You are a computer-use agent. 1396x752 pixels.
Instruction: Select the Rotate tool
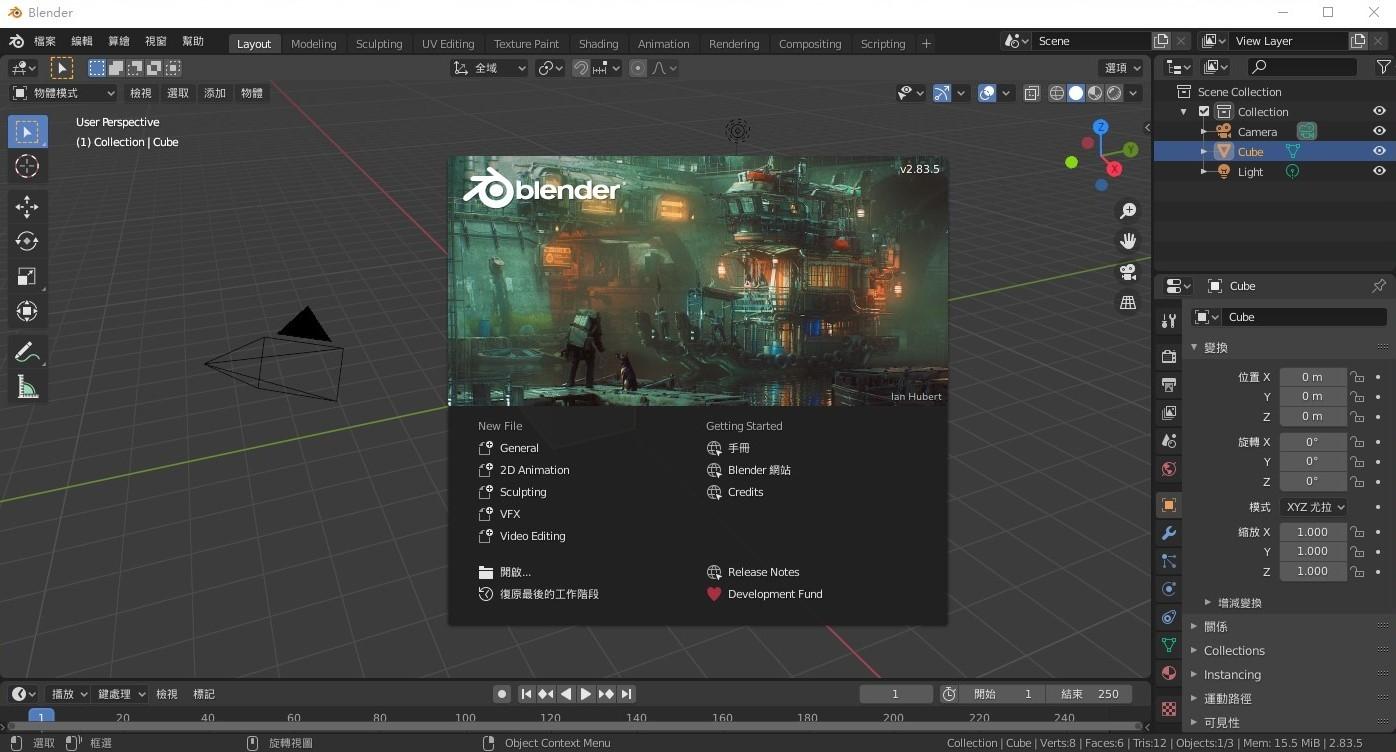pos(27,242)
